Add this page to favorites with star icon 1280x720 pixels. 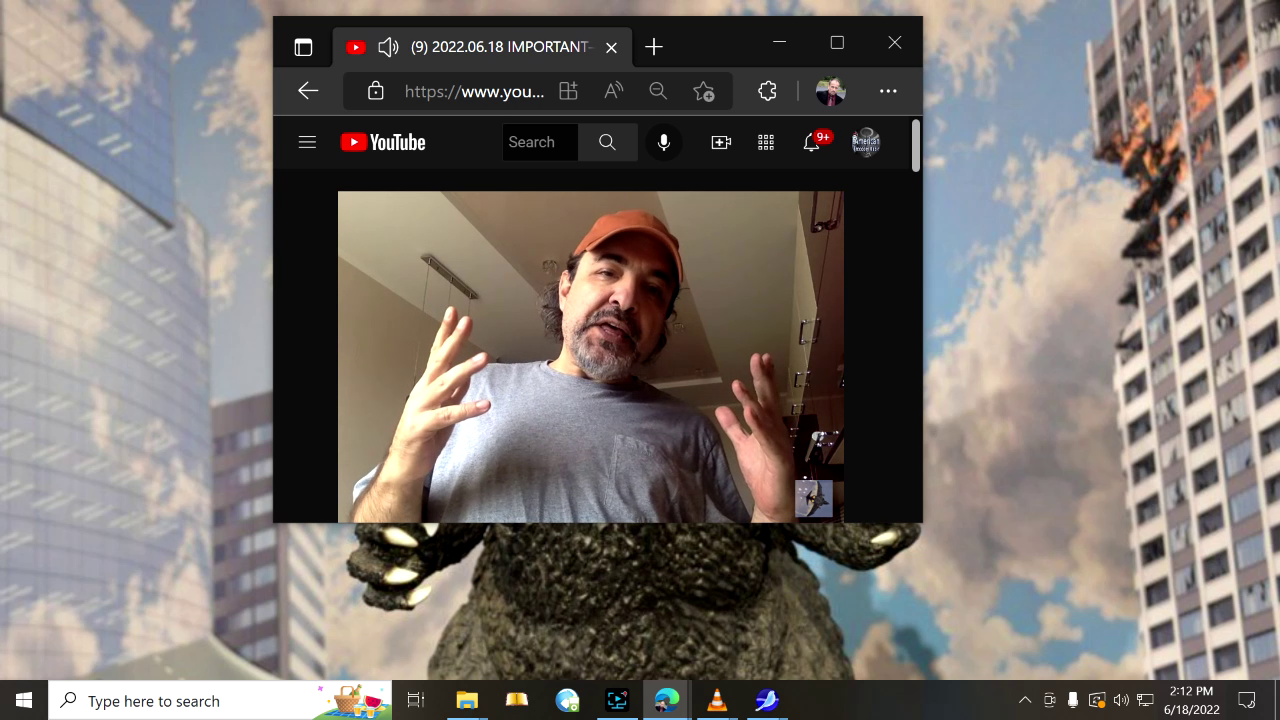point(703,91)
